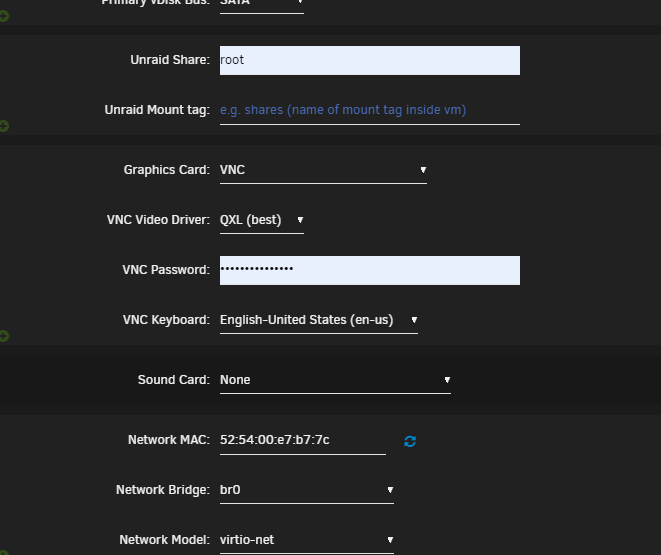This screenshot has height=555, width=661.
Task: Click the VNC Keyboard label
Action: point(166,320)
